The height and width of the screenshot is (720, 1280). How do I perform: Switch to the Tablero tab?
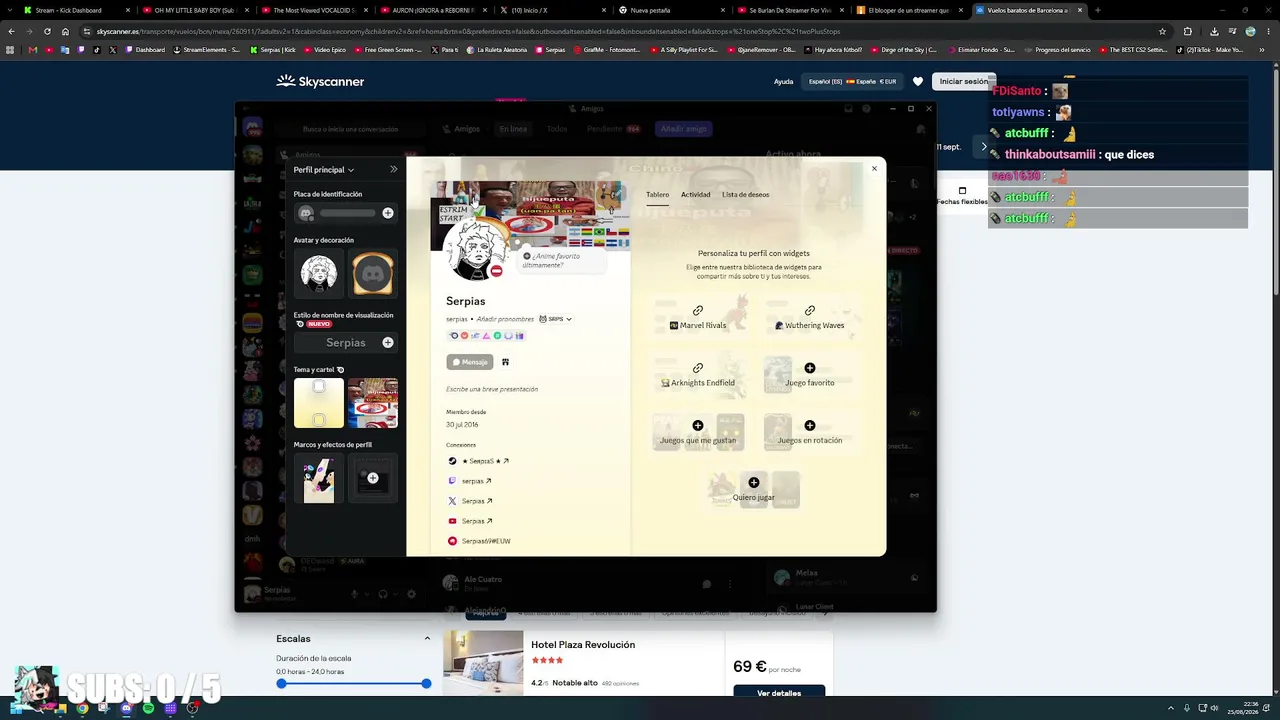(657, 195)
